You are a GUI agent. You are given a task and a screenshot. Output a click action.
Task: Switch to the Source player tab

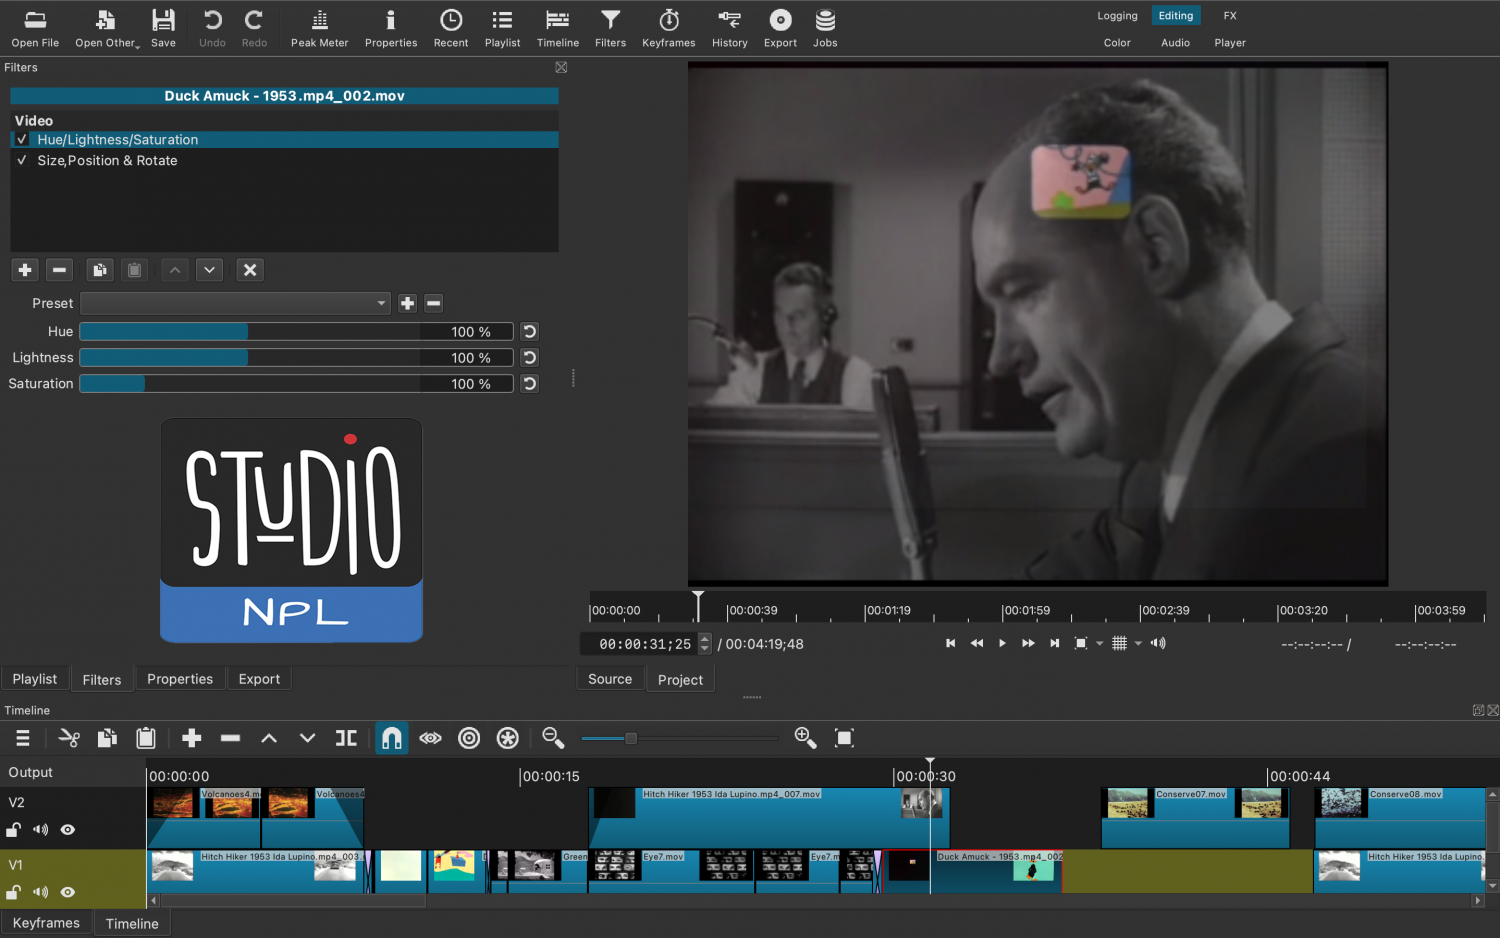click(x=610, y=679)
